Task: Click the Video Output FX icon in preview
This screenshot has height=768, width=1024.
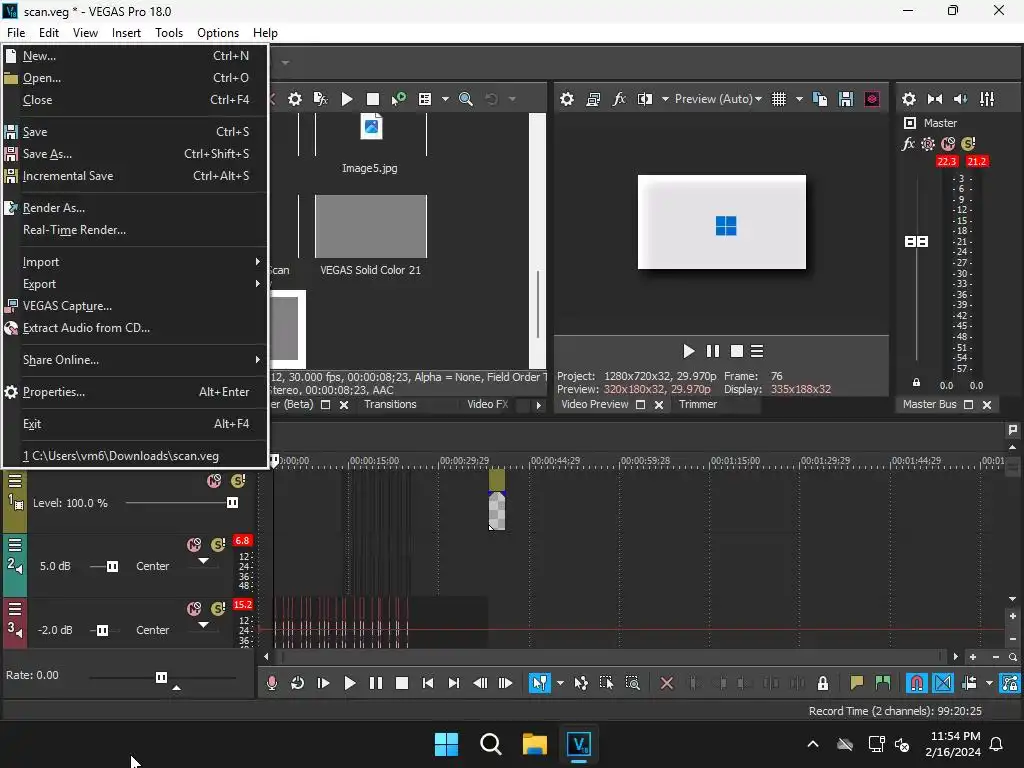Action: click(x=618, y=99)
